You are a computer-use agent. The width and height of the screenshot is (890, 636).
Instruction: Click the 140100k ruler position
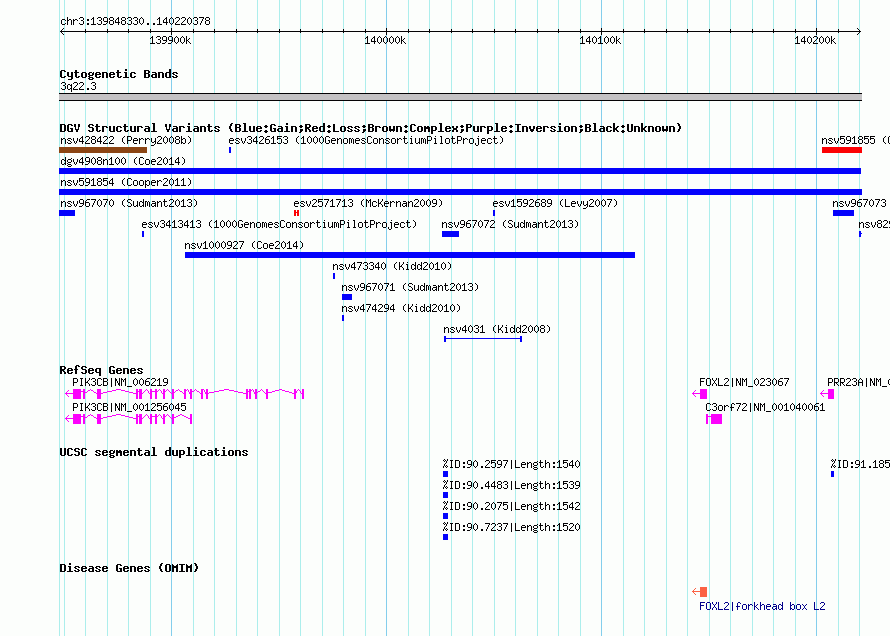tap(601, 40)
